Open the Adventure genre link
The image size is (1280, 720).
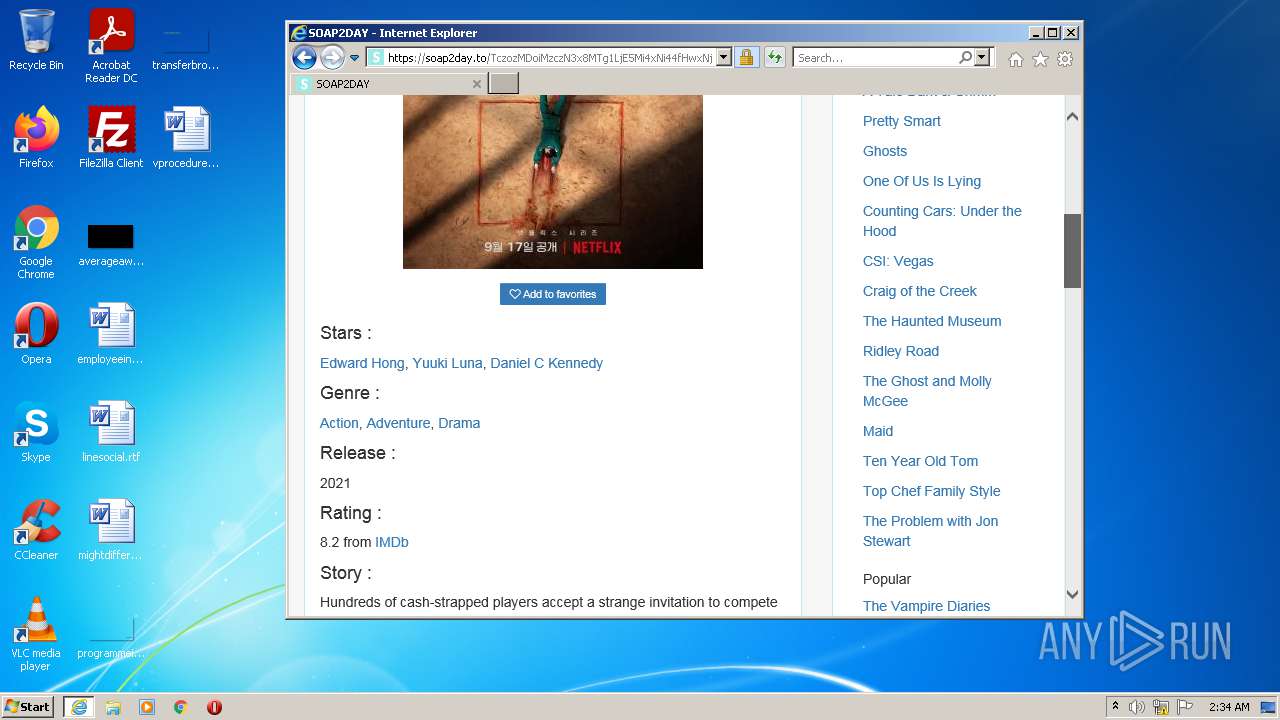(398, 423)
